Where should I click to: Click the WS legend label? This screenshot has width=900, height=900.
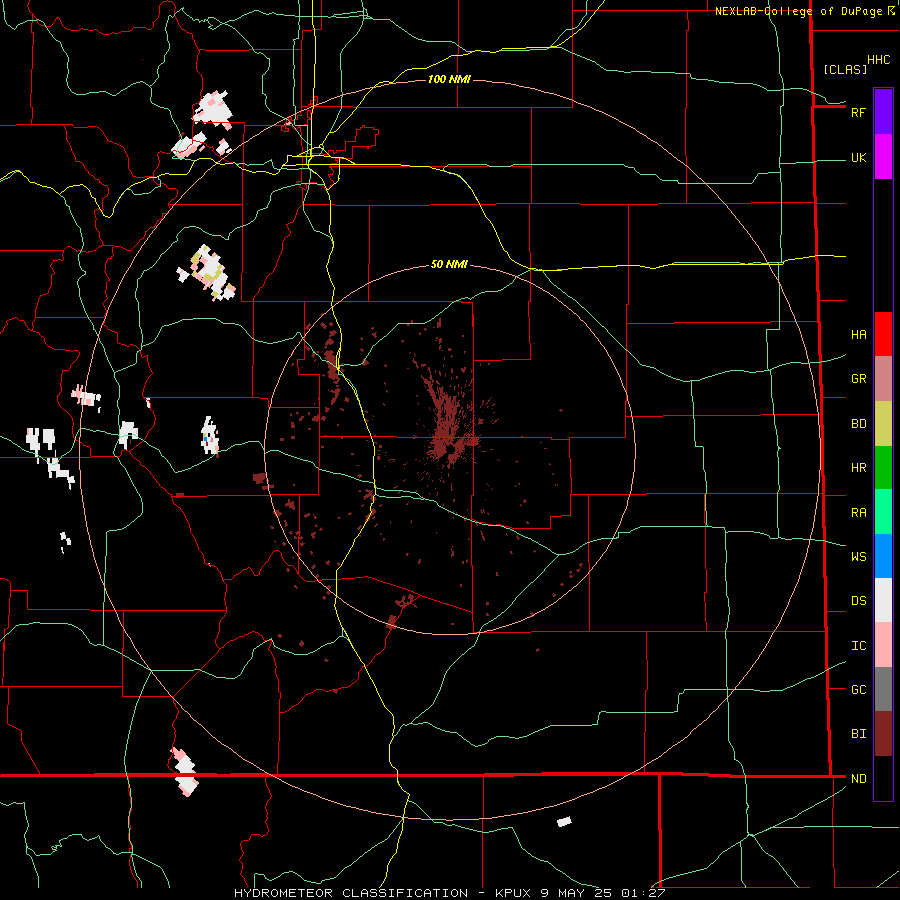(x=858, y=557)
